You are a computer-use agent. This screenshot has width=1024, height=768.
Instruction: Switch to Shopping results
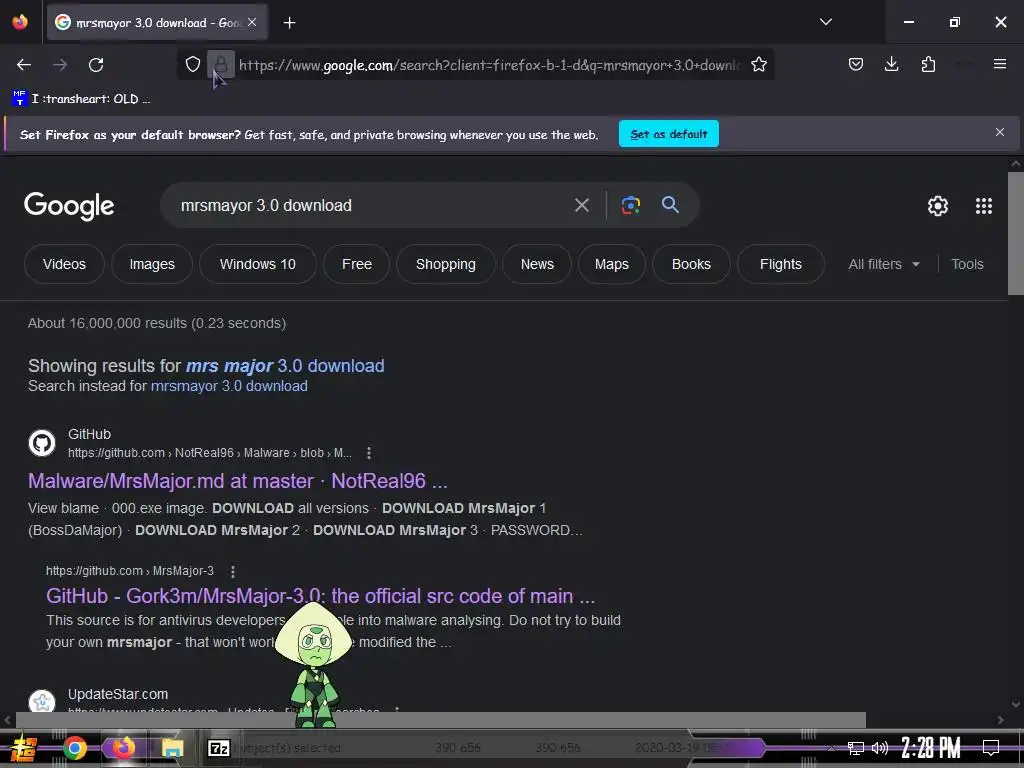click(445, 264)
